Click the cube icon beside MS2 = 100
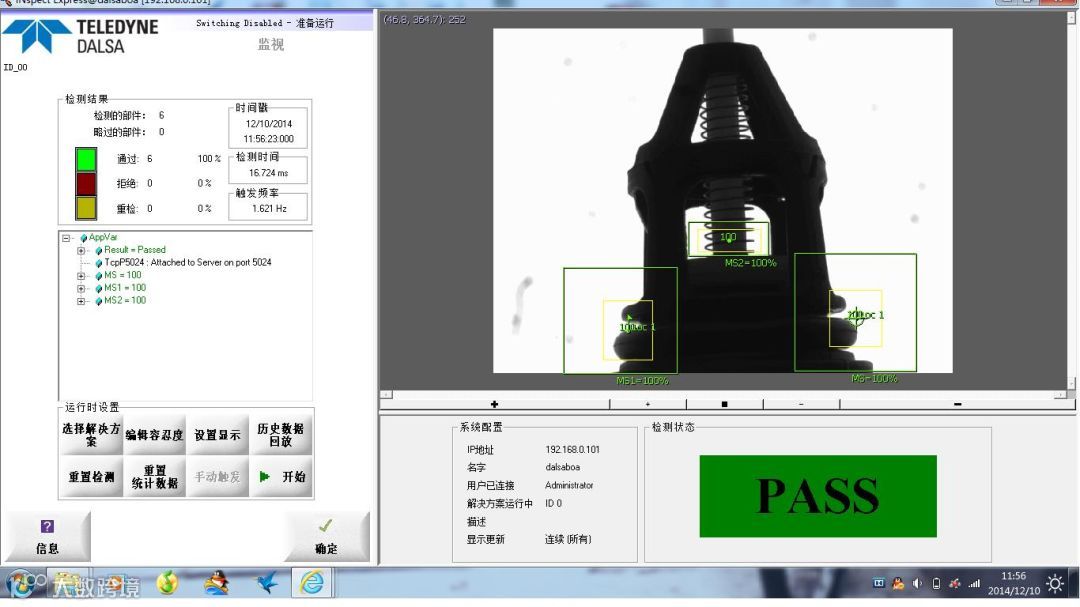The image size is (1080, 607). pos(98,301)
